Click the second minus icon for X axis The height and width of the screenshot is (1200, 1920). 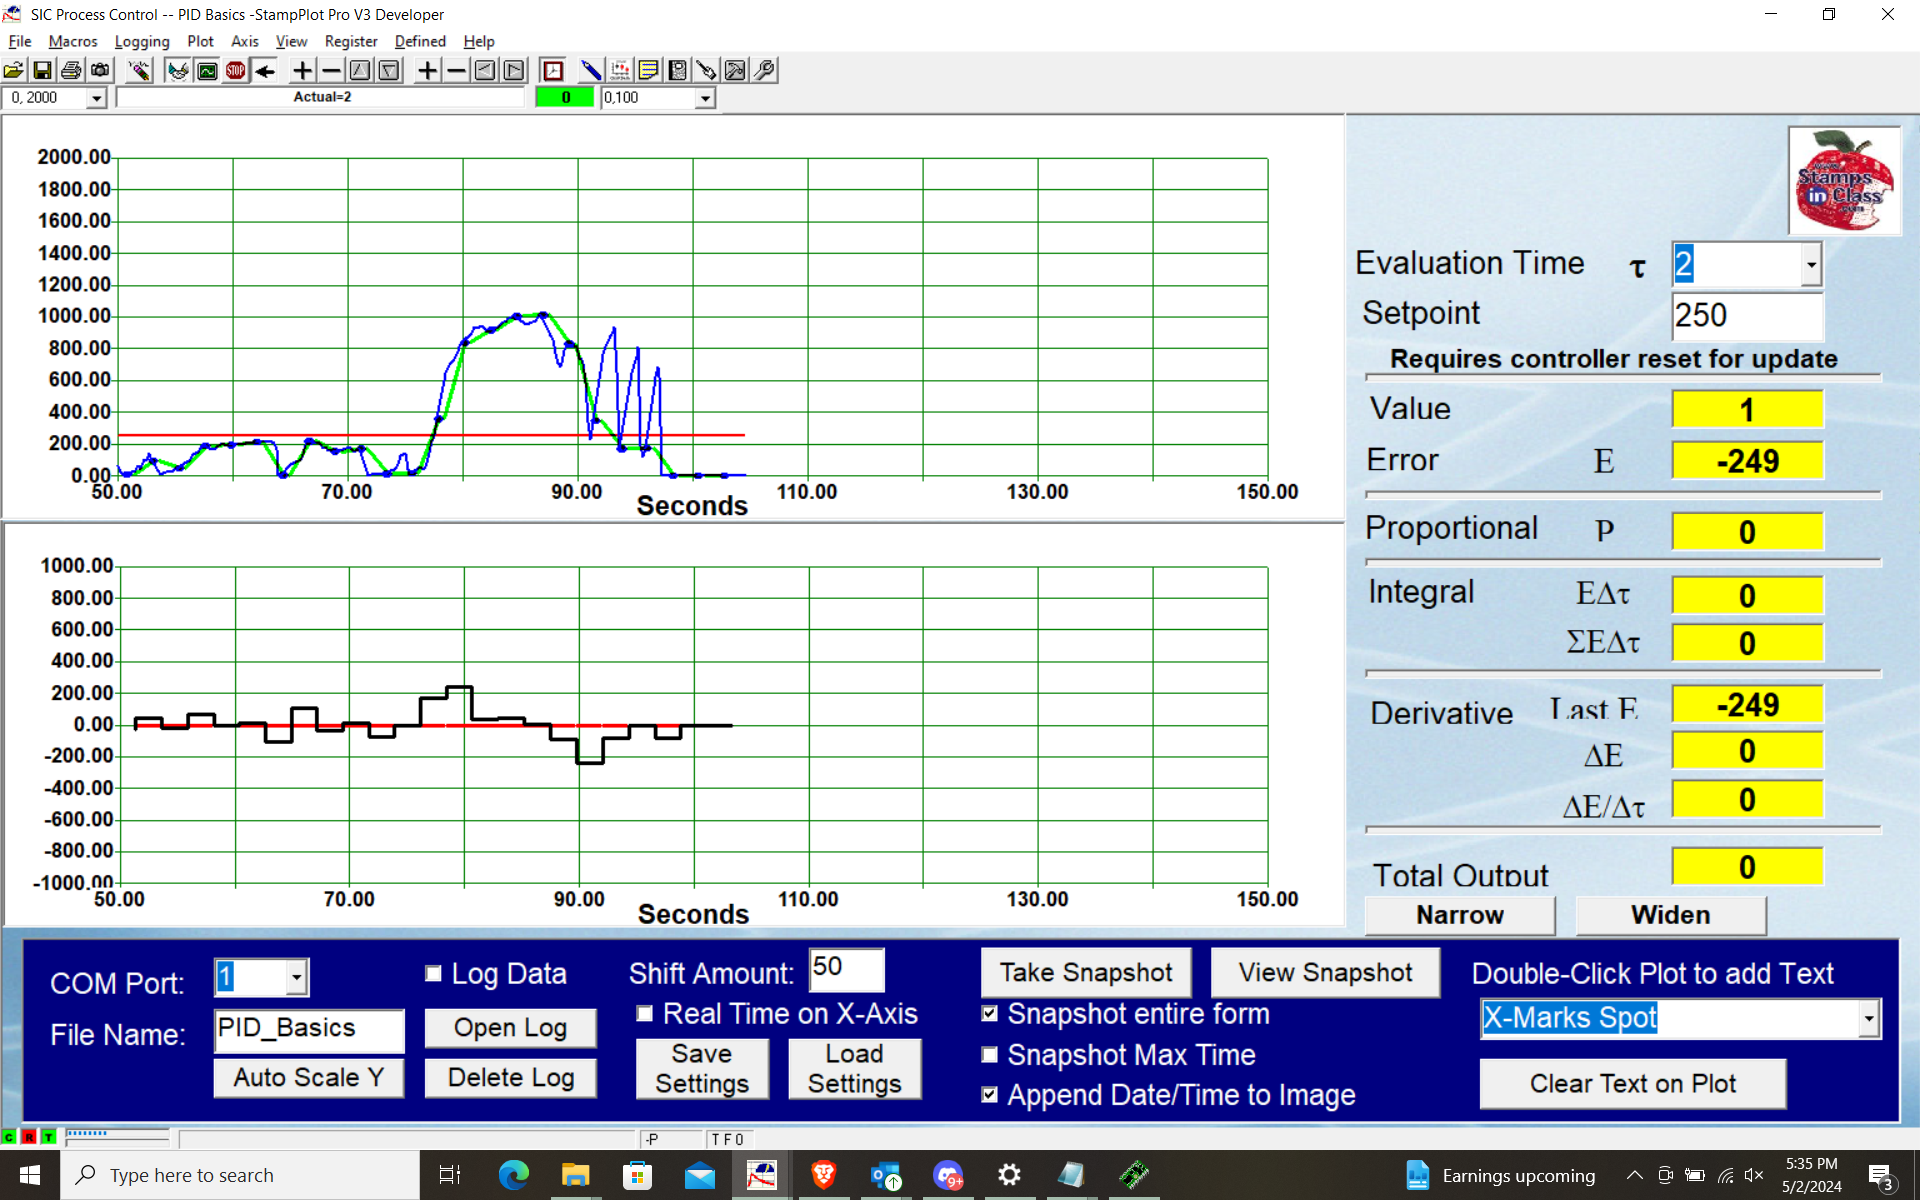tap(456, 70)
